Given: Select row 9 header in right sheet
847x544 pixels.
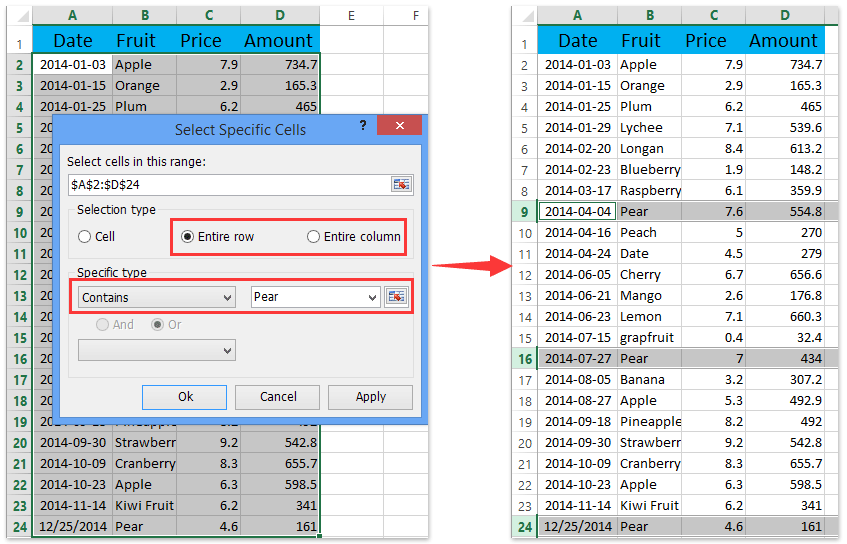Looking at the screenshot, I should tap(523, 211).
